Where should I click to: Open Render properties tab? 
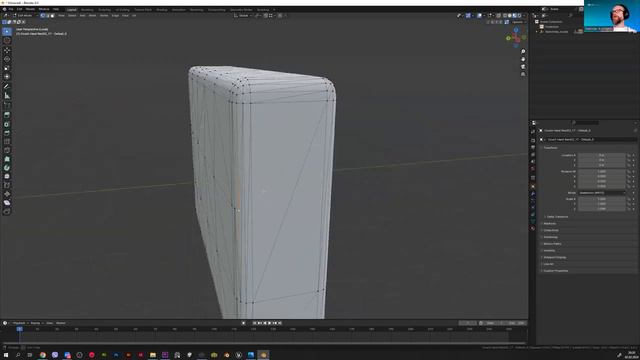(533, 140)
